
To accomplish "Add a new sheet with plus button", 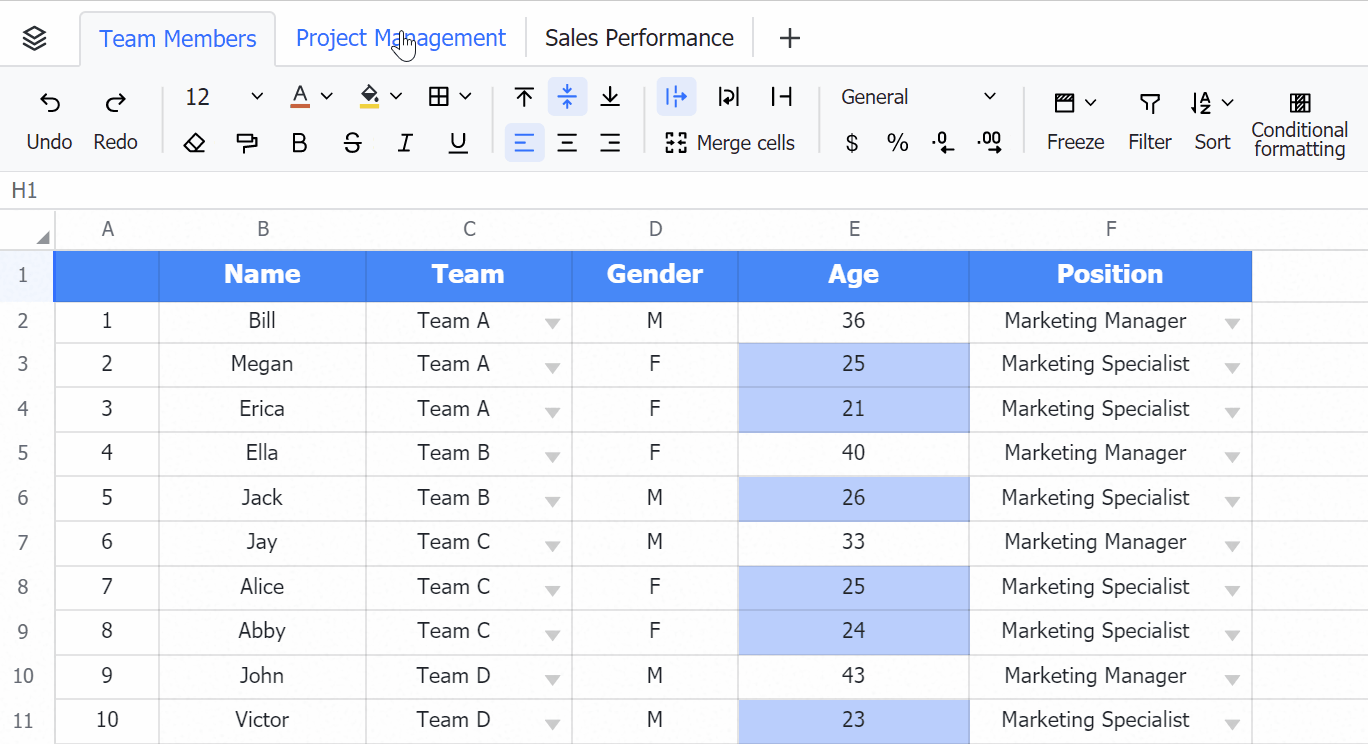I will [x=790, y=38].
